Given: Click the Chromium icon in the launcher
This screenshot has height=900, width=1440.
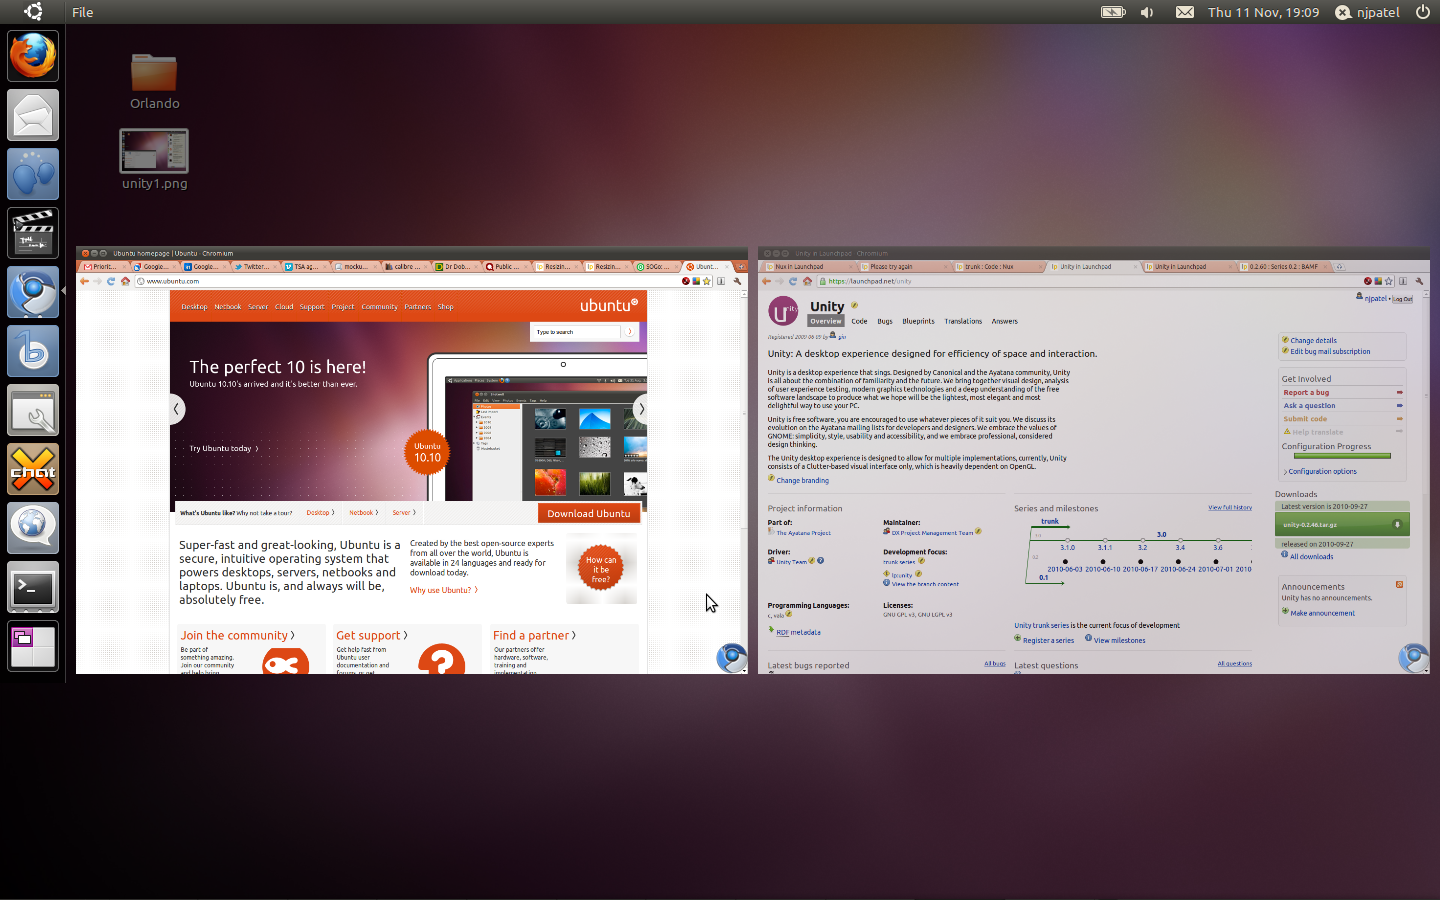Looking at the screenshot, I should (x=33, y=292).
